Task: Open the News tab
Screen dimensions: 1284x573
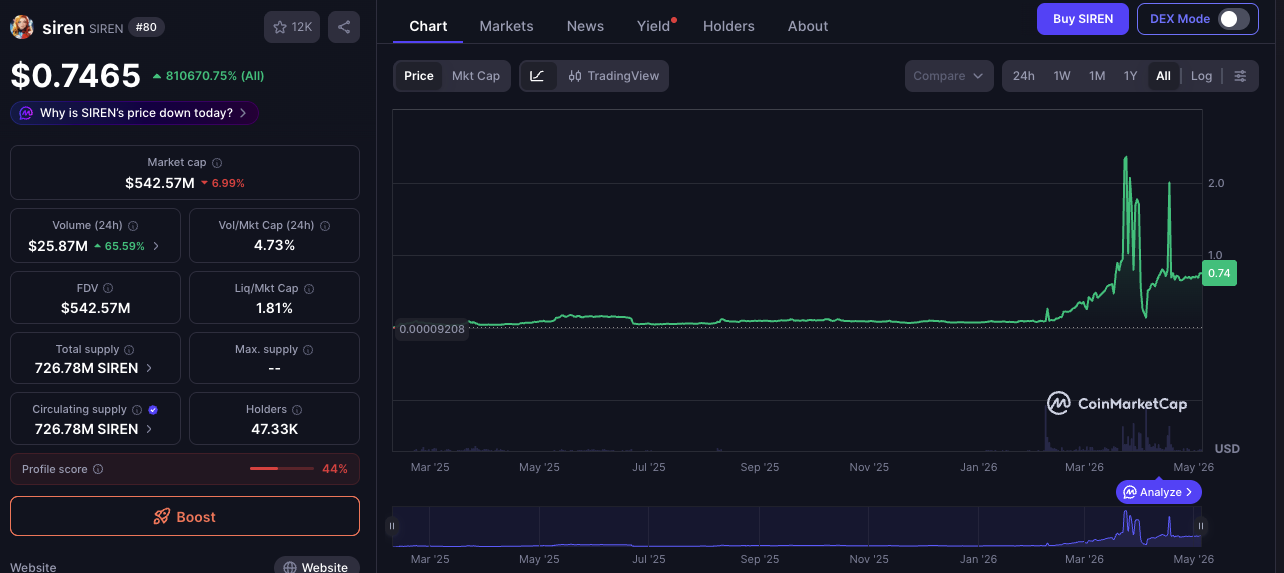Action: [585, 26]
